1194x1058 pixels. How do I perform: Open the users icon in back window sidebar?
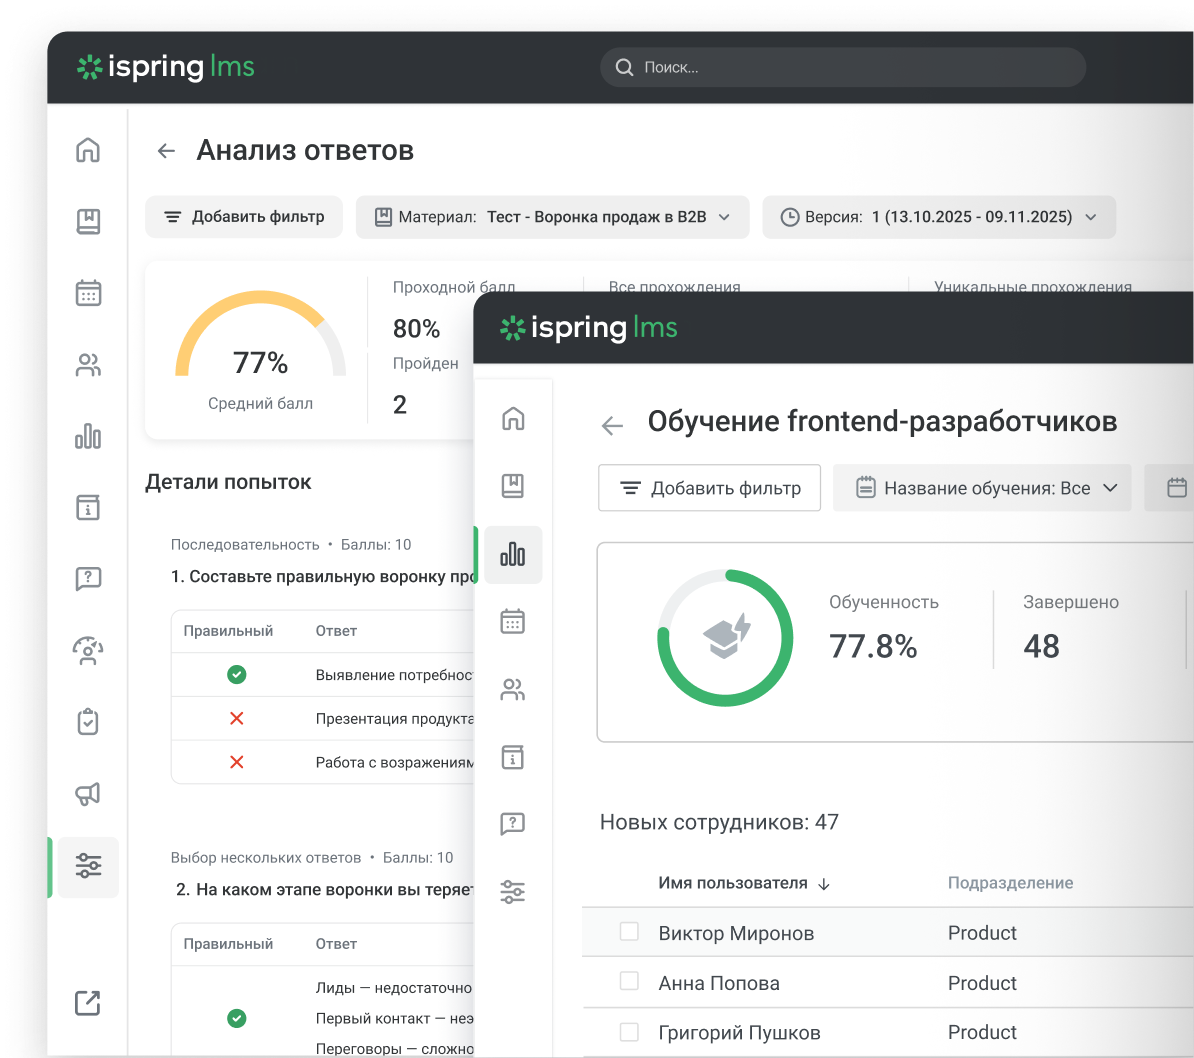[88, 365]
